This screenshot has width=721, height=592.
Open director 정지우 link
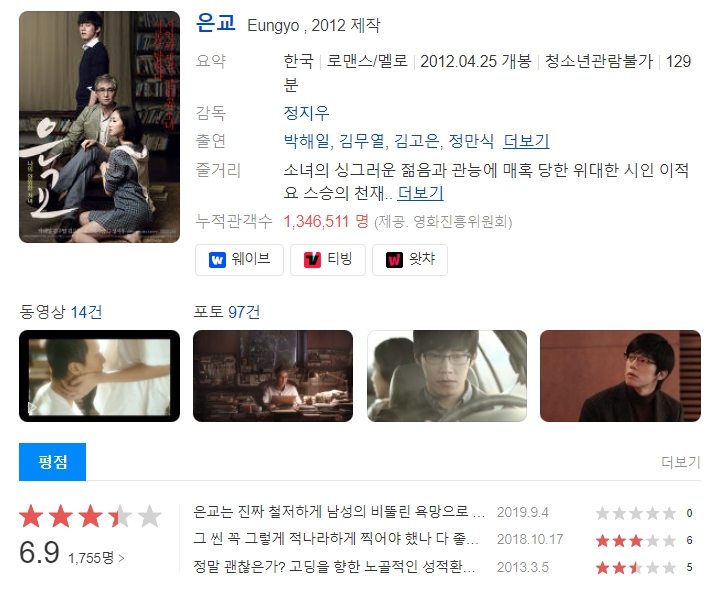pos(306,113)
